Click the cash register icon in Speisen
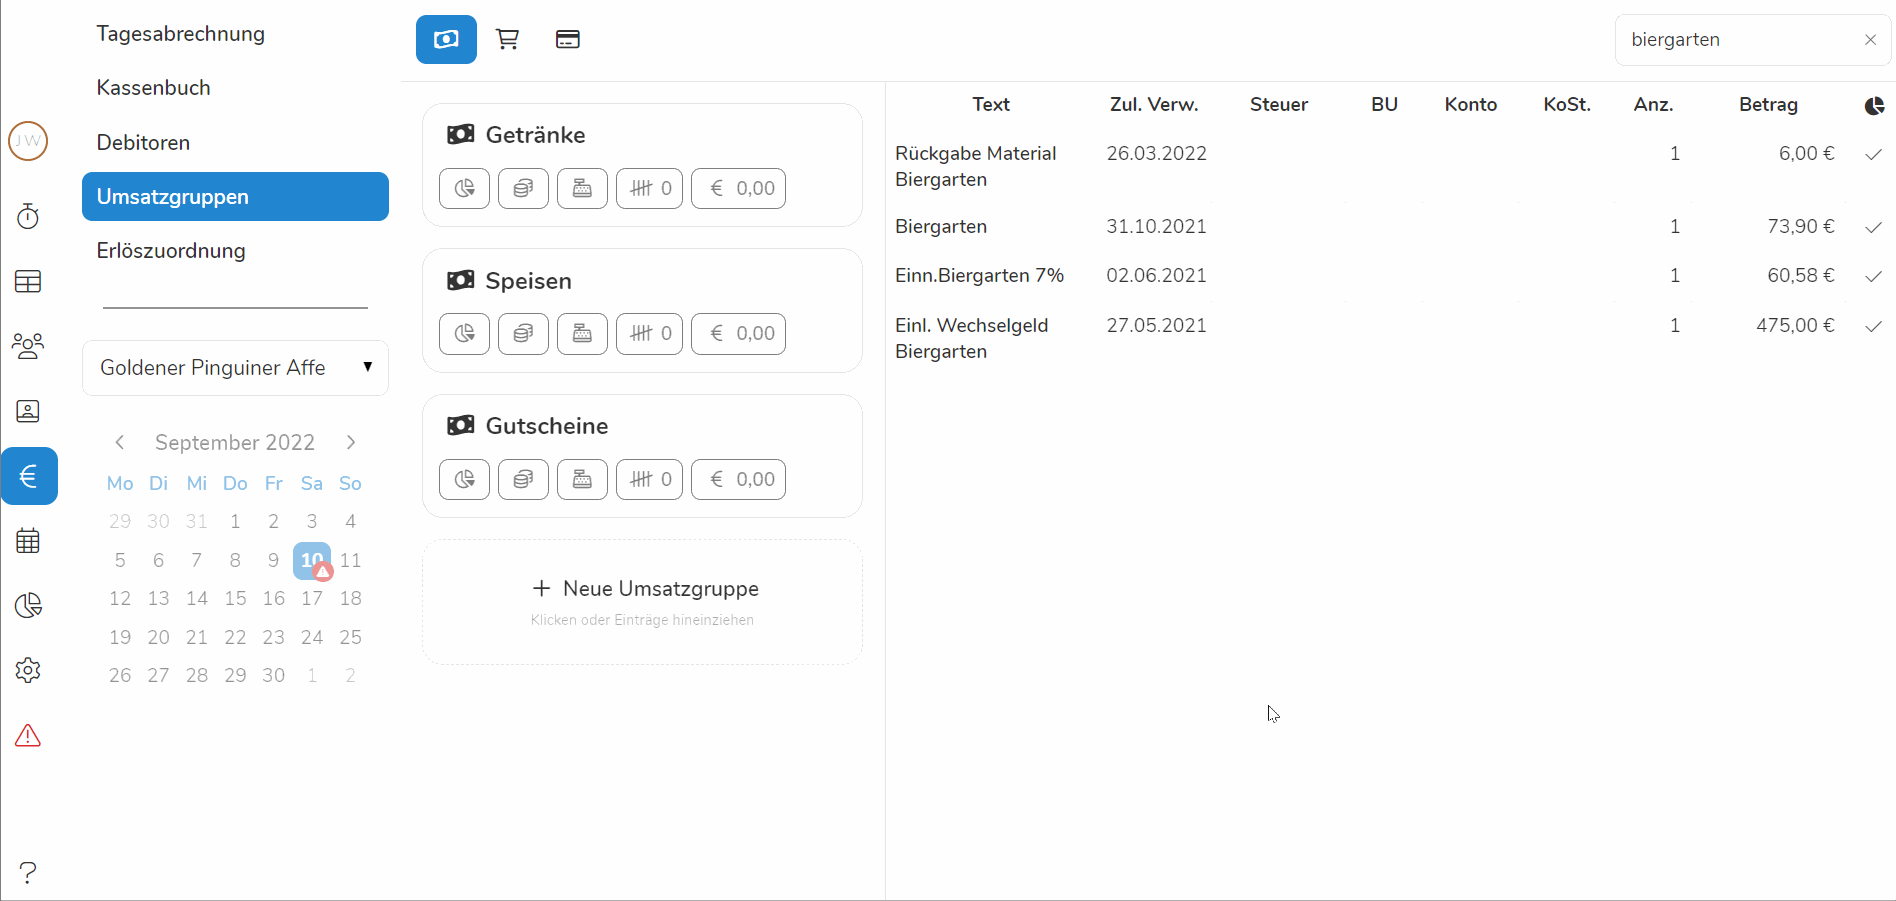 [582, 334]
